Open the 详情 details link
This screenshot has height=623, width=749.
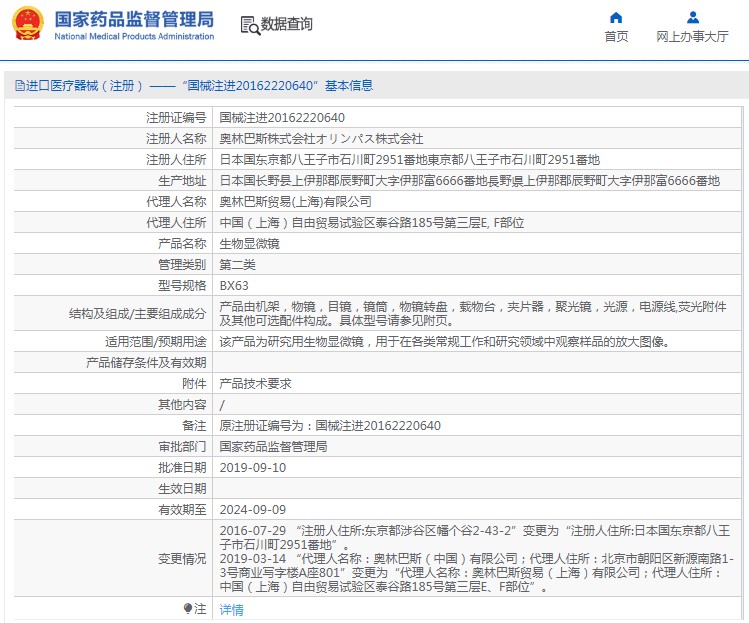(x=232, y=609)
